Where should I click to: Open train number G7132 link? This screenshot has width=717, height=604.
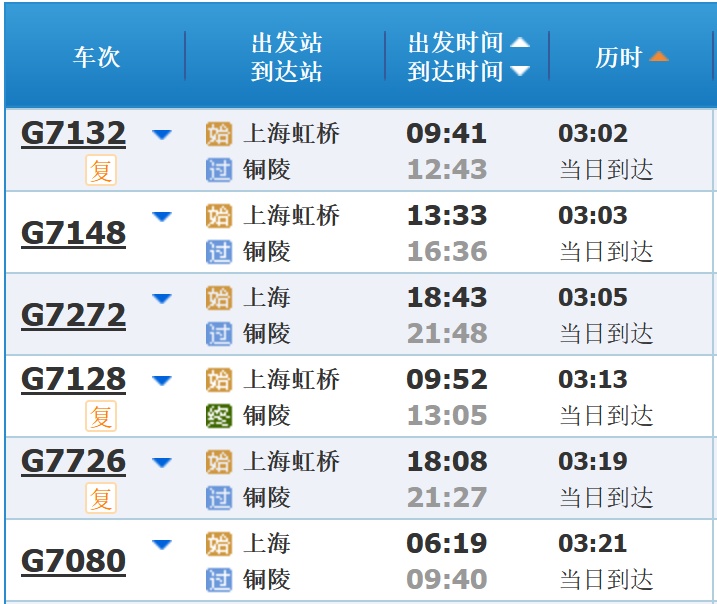click(x=73, y=133)
